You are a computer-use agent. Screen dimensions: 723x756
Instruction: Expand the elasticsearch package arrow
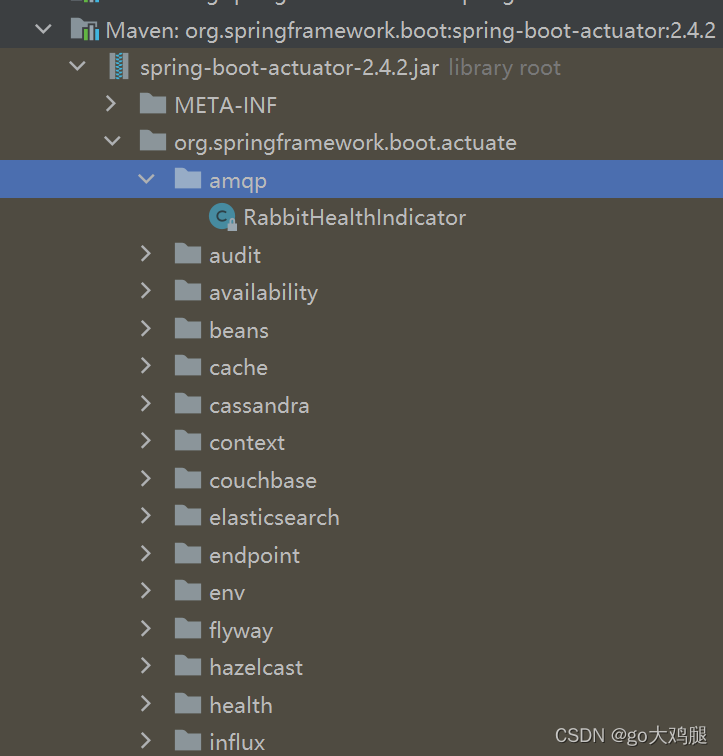(146, 516)
